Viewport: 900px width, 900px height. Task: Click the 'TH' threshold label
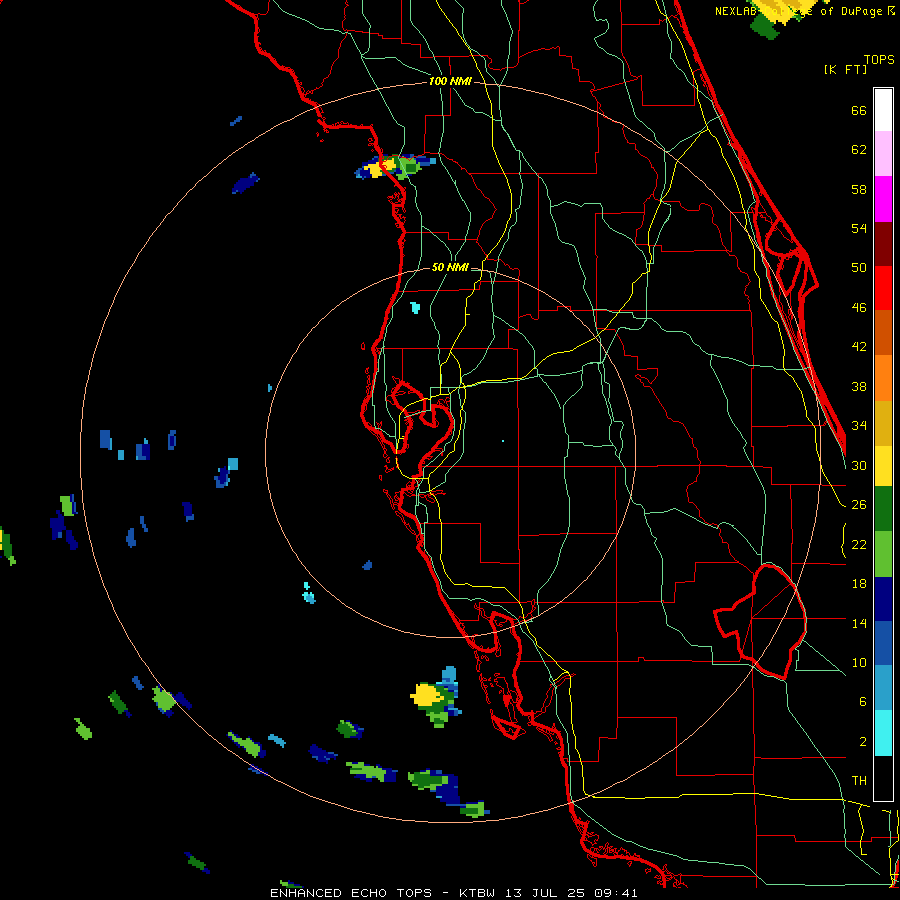(x=859, y=781)
